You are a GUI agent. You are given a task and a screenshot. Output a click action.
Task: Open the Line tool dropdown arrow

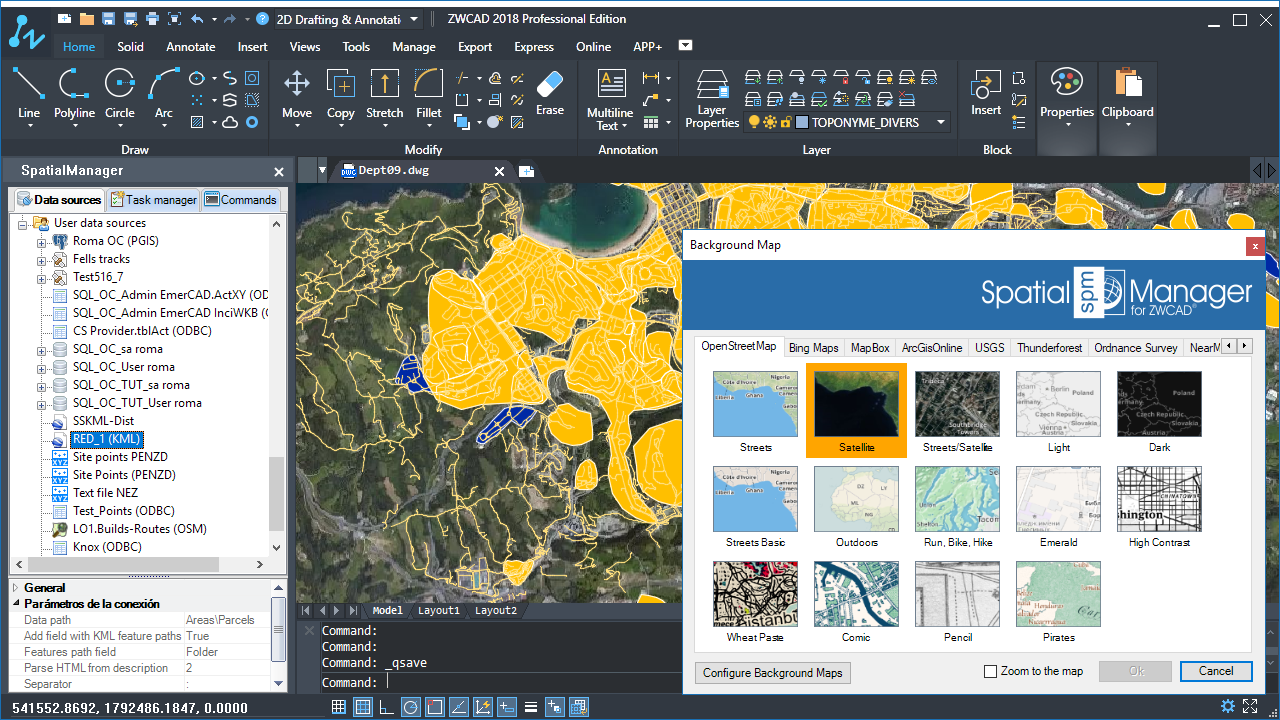(x=29, y=126)
